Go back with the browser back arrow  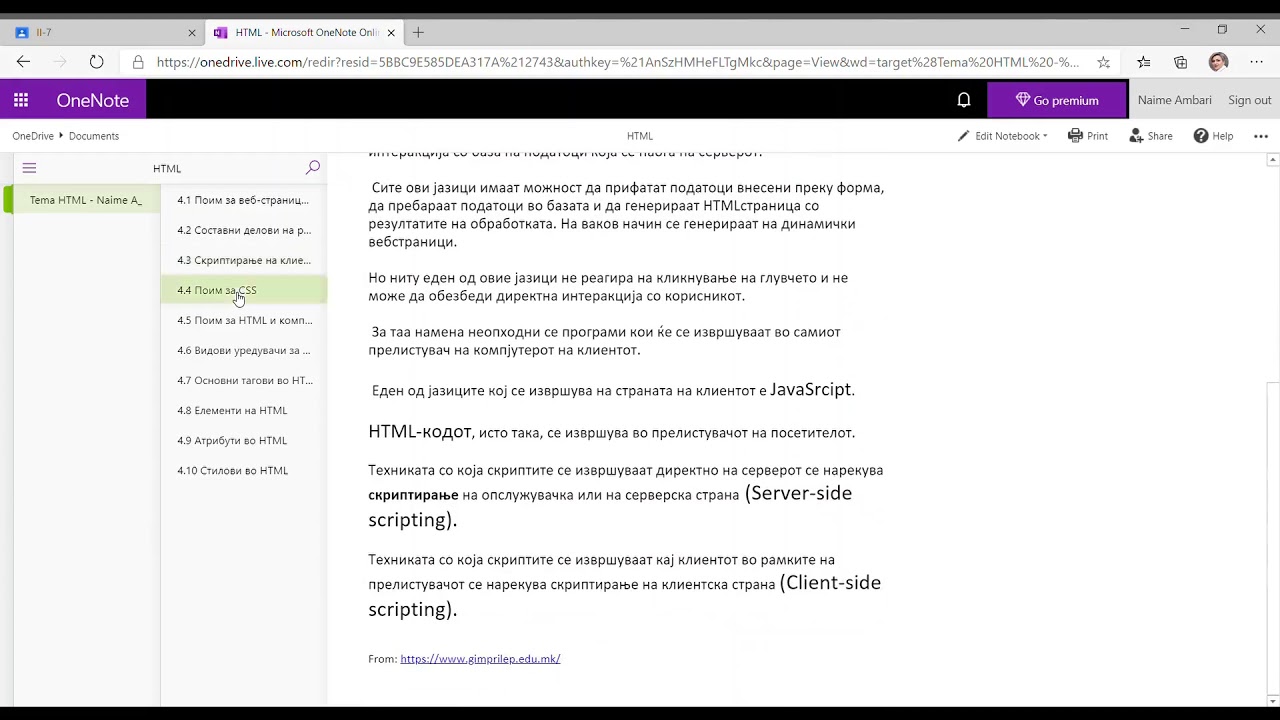coord(23,62)
